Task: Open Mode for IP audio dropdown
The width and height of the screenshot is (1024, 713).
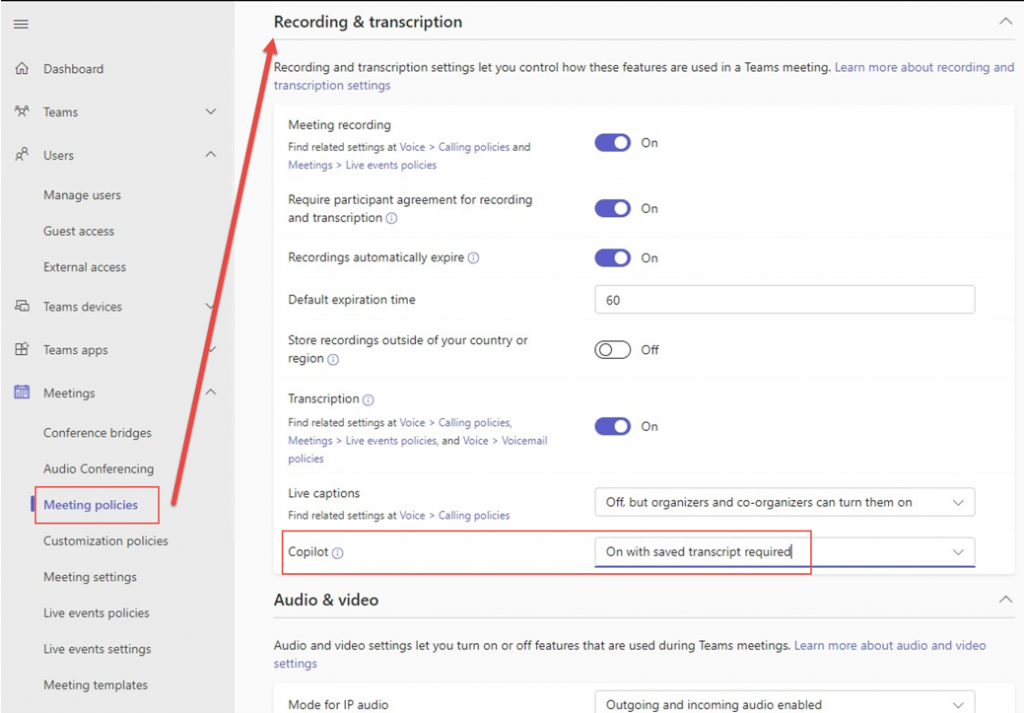Action: point(784,704)
